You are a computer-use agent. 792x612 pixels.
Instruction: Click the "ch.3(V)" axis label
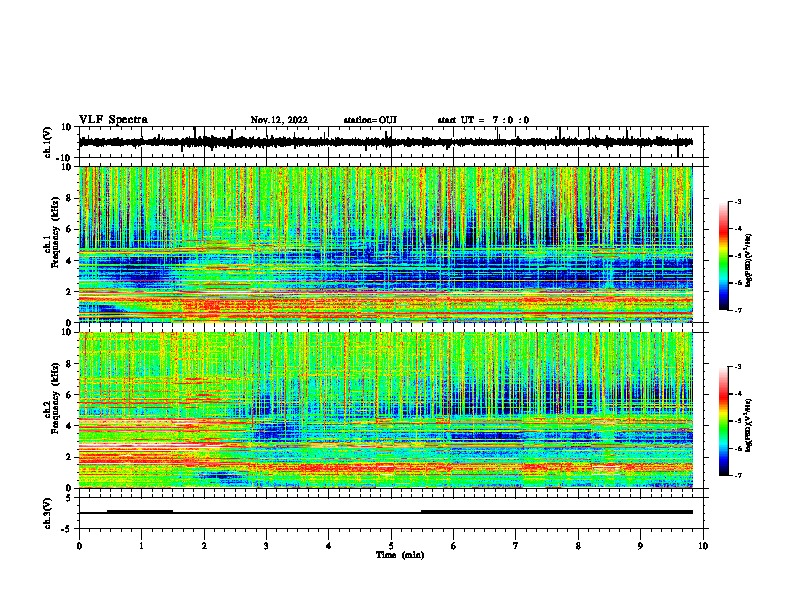click(x=48, y=513)
